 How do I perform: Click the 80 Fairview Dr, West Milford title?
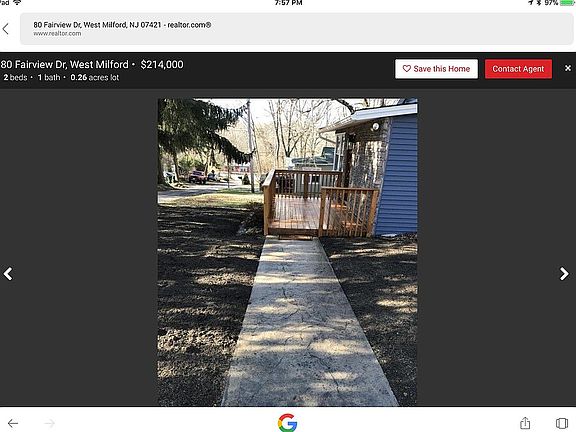click(65, 64)
